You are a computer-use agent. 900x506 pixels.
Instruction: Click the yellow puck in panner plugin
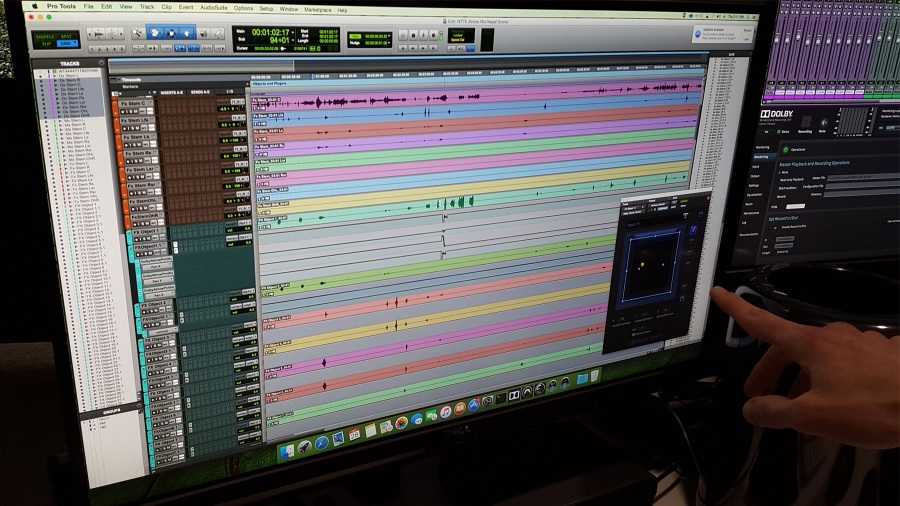642,264
